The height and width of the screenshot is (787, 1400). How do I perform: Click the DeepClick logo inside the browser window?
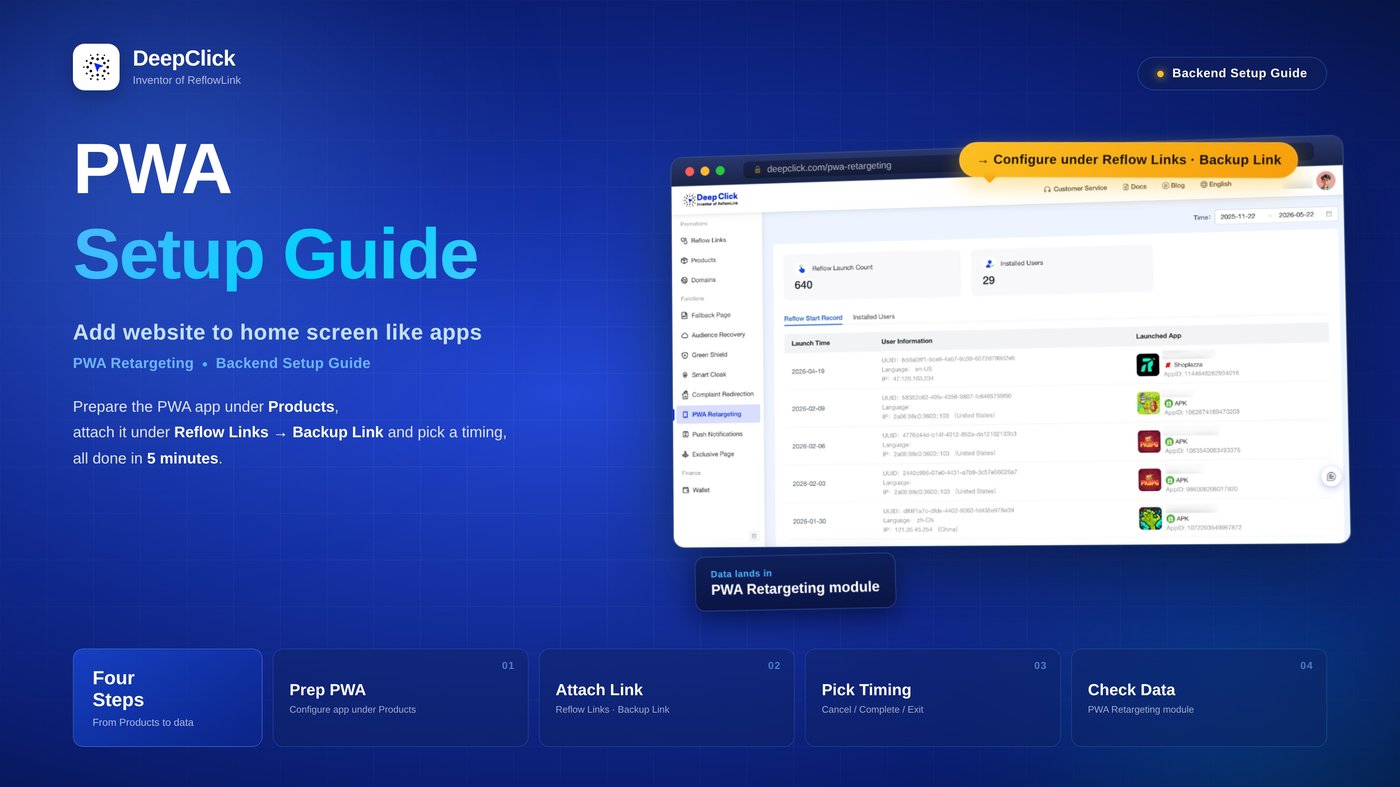point(711,199)
